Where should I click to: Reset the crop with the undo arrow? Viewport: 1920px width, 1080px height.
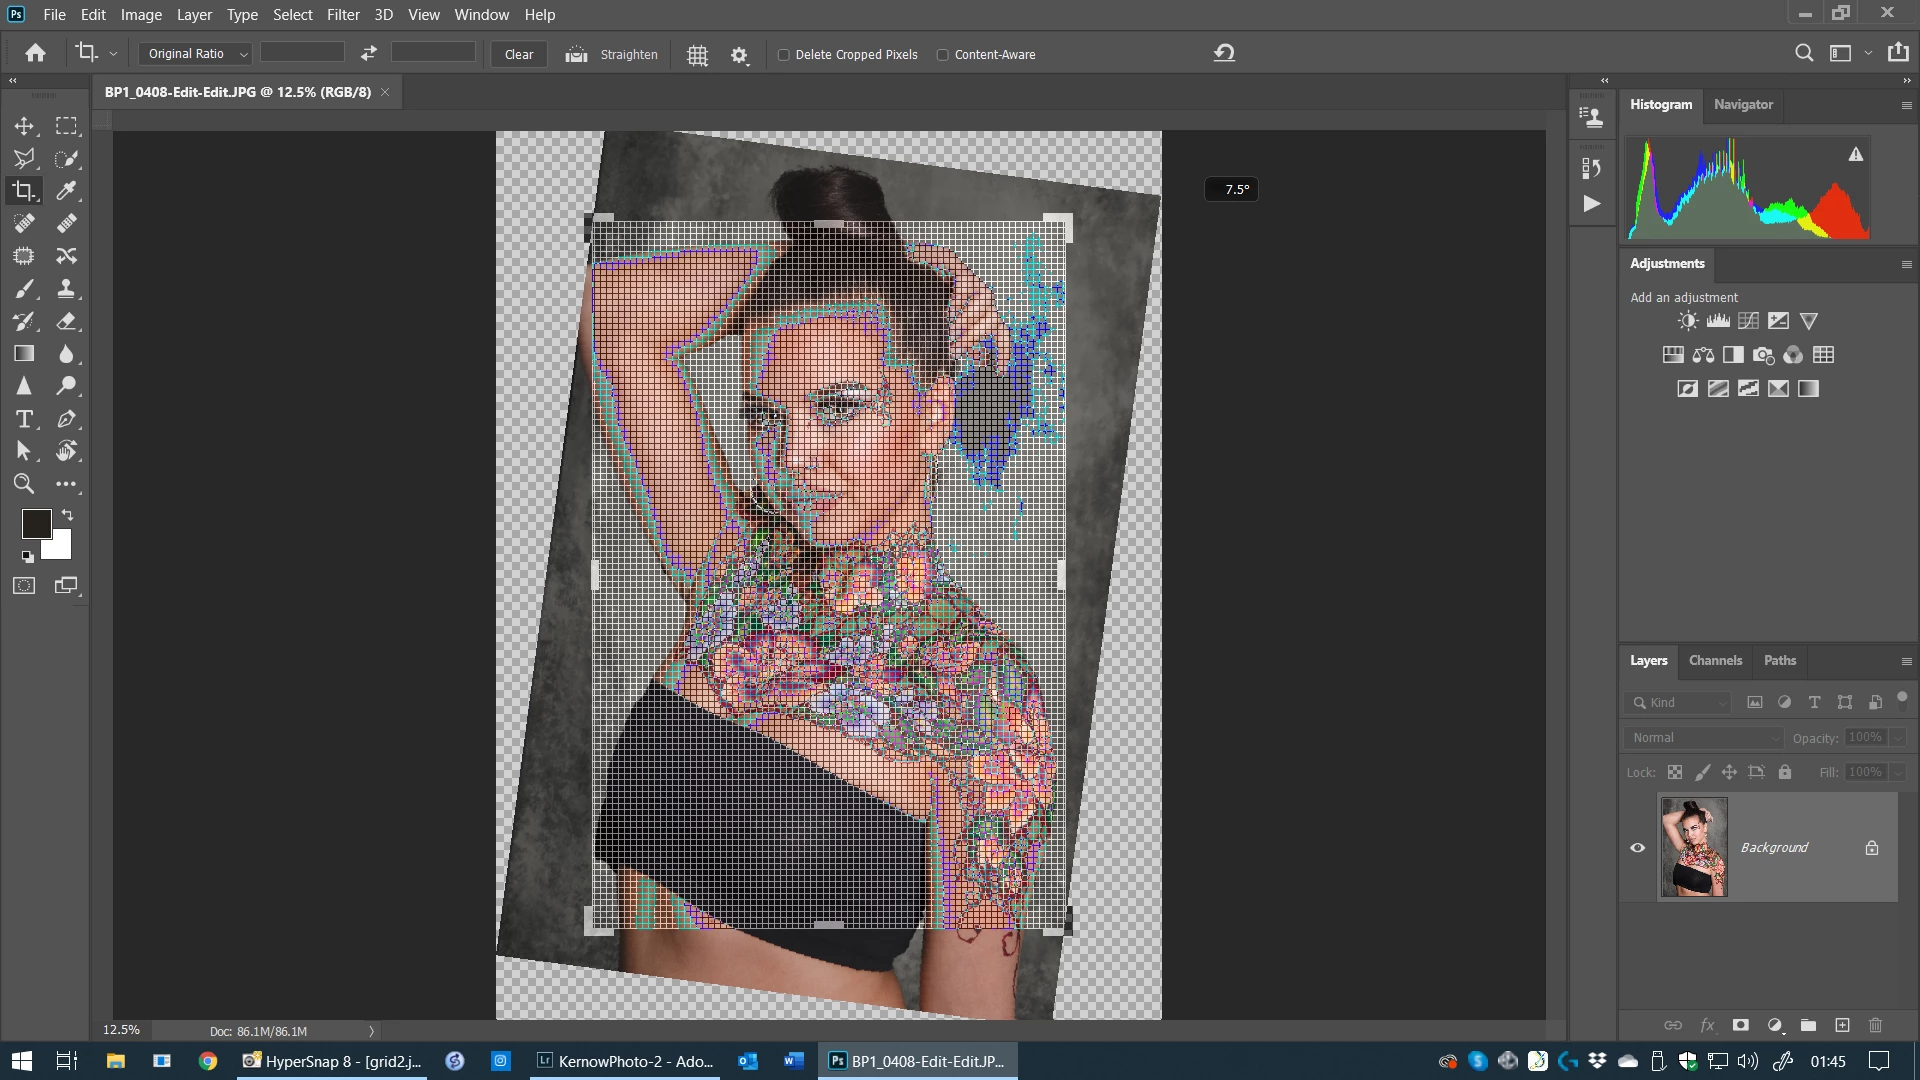pos(1224,53)
